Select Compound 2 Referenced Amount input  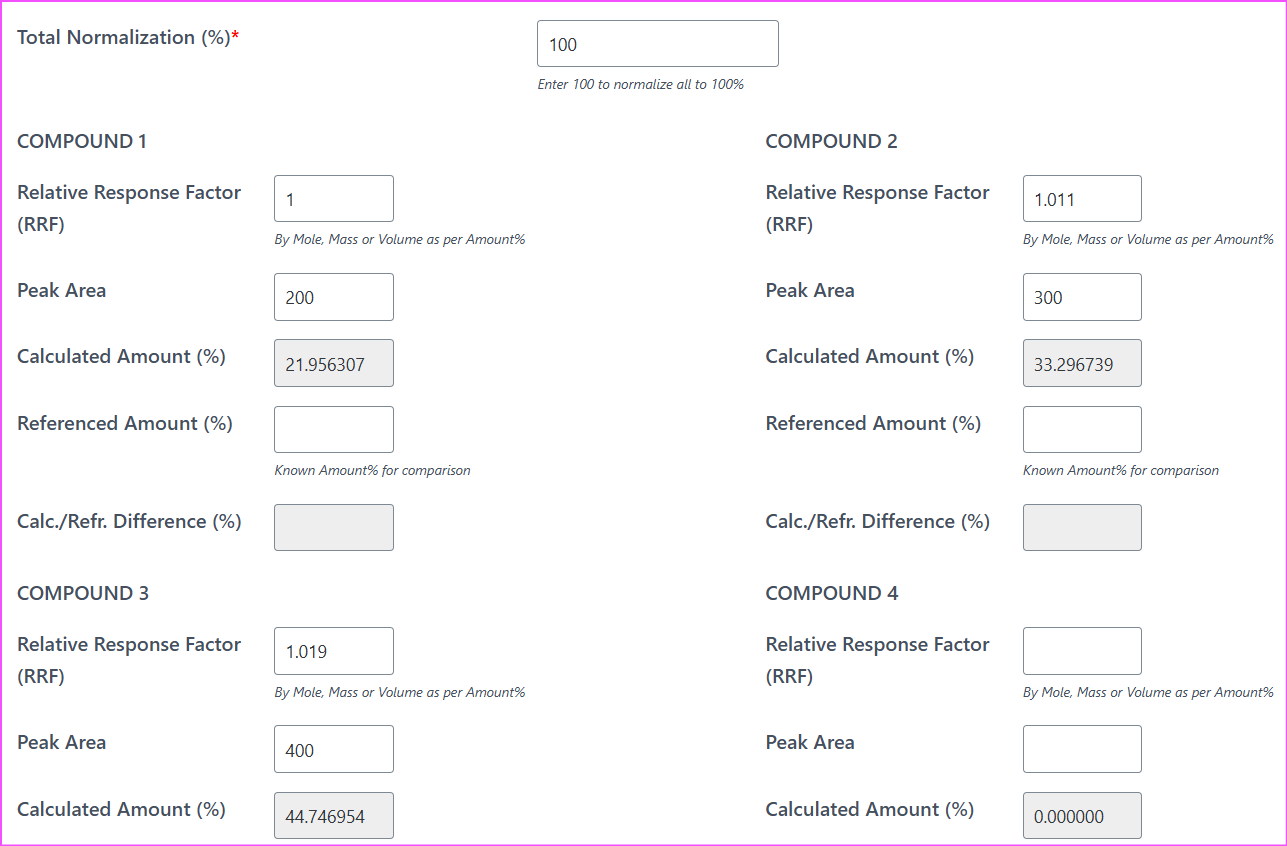[x=1081, y=429]
